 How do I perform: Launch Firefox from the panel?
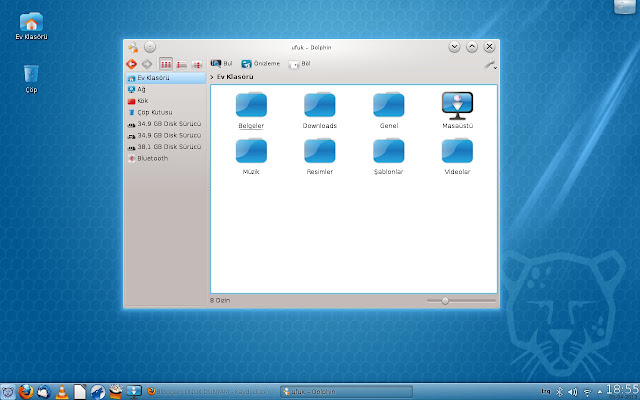(25, 392)
